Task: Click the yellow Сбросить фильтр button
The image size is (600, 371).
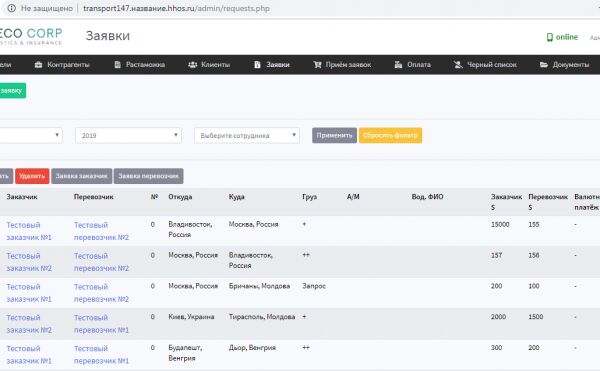Action: [390, 135]
